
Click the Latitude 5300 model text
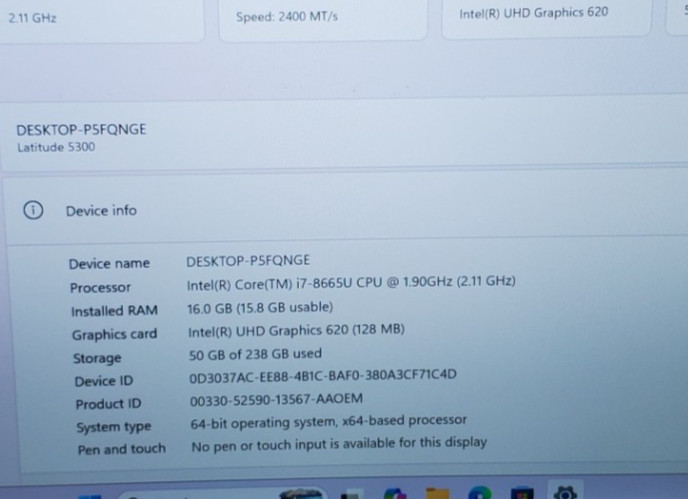pos(56,147)
